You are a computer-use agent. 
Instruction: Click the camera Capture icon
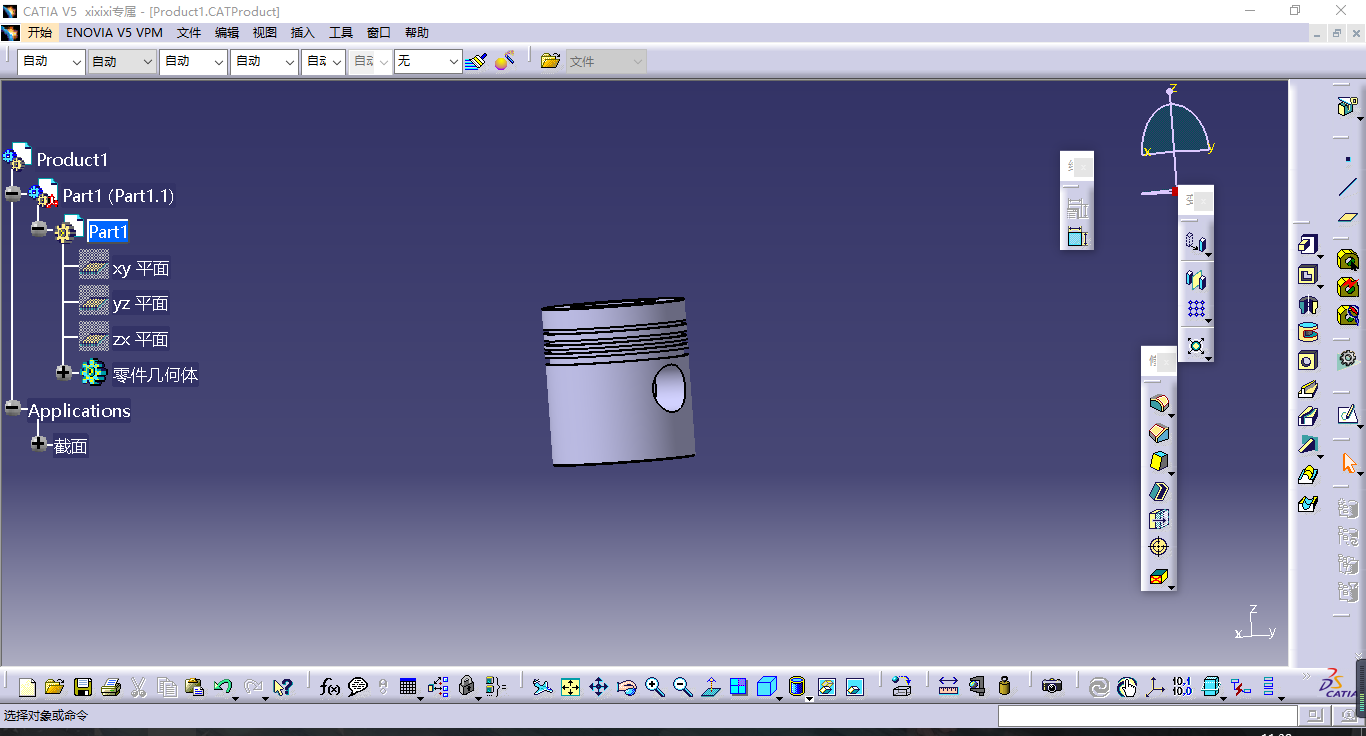(x=1051, y=686)
